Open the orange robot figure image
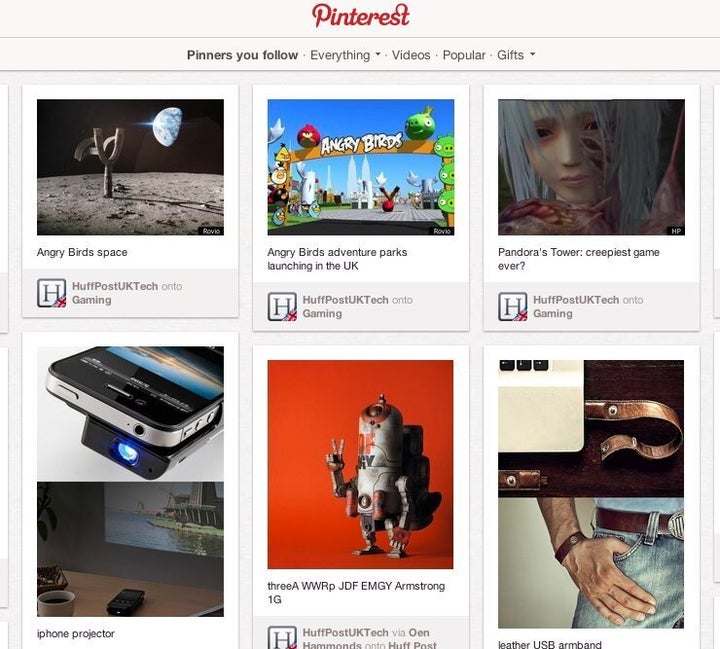This screenshot has width=720, height=649. [x=360, y=464]
